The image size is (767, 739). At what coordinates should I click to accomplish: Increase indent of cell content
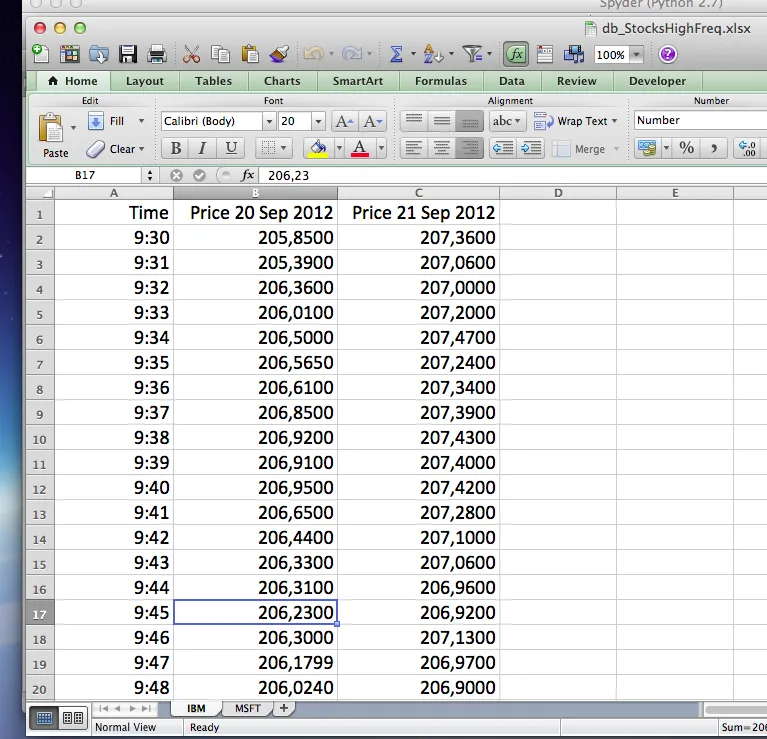(531, 148)
